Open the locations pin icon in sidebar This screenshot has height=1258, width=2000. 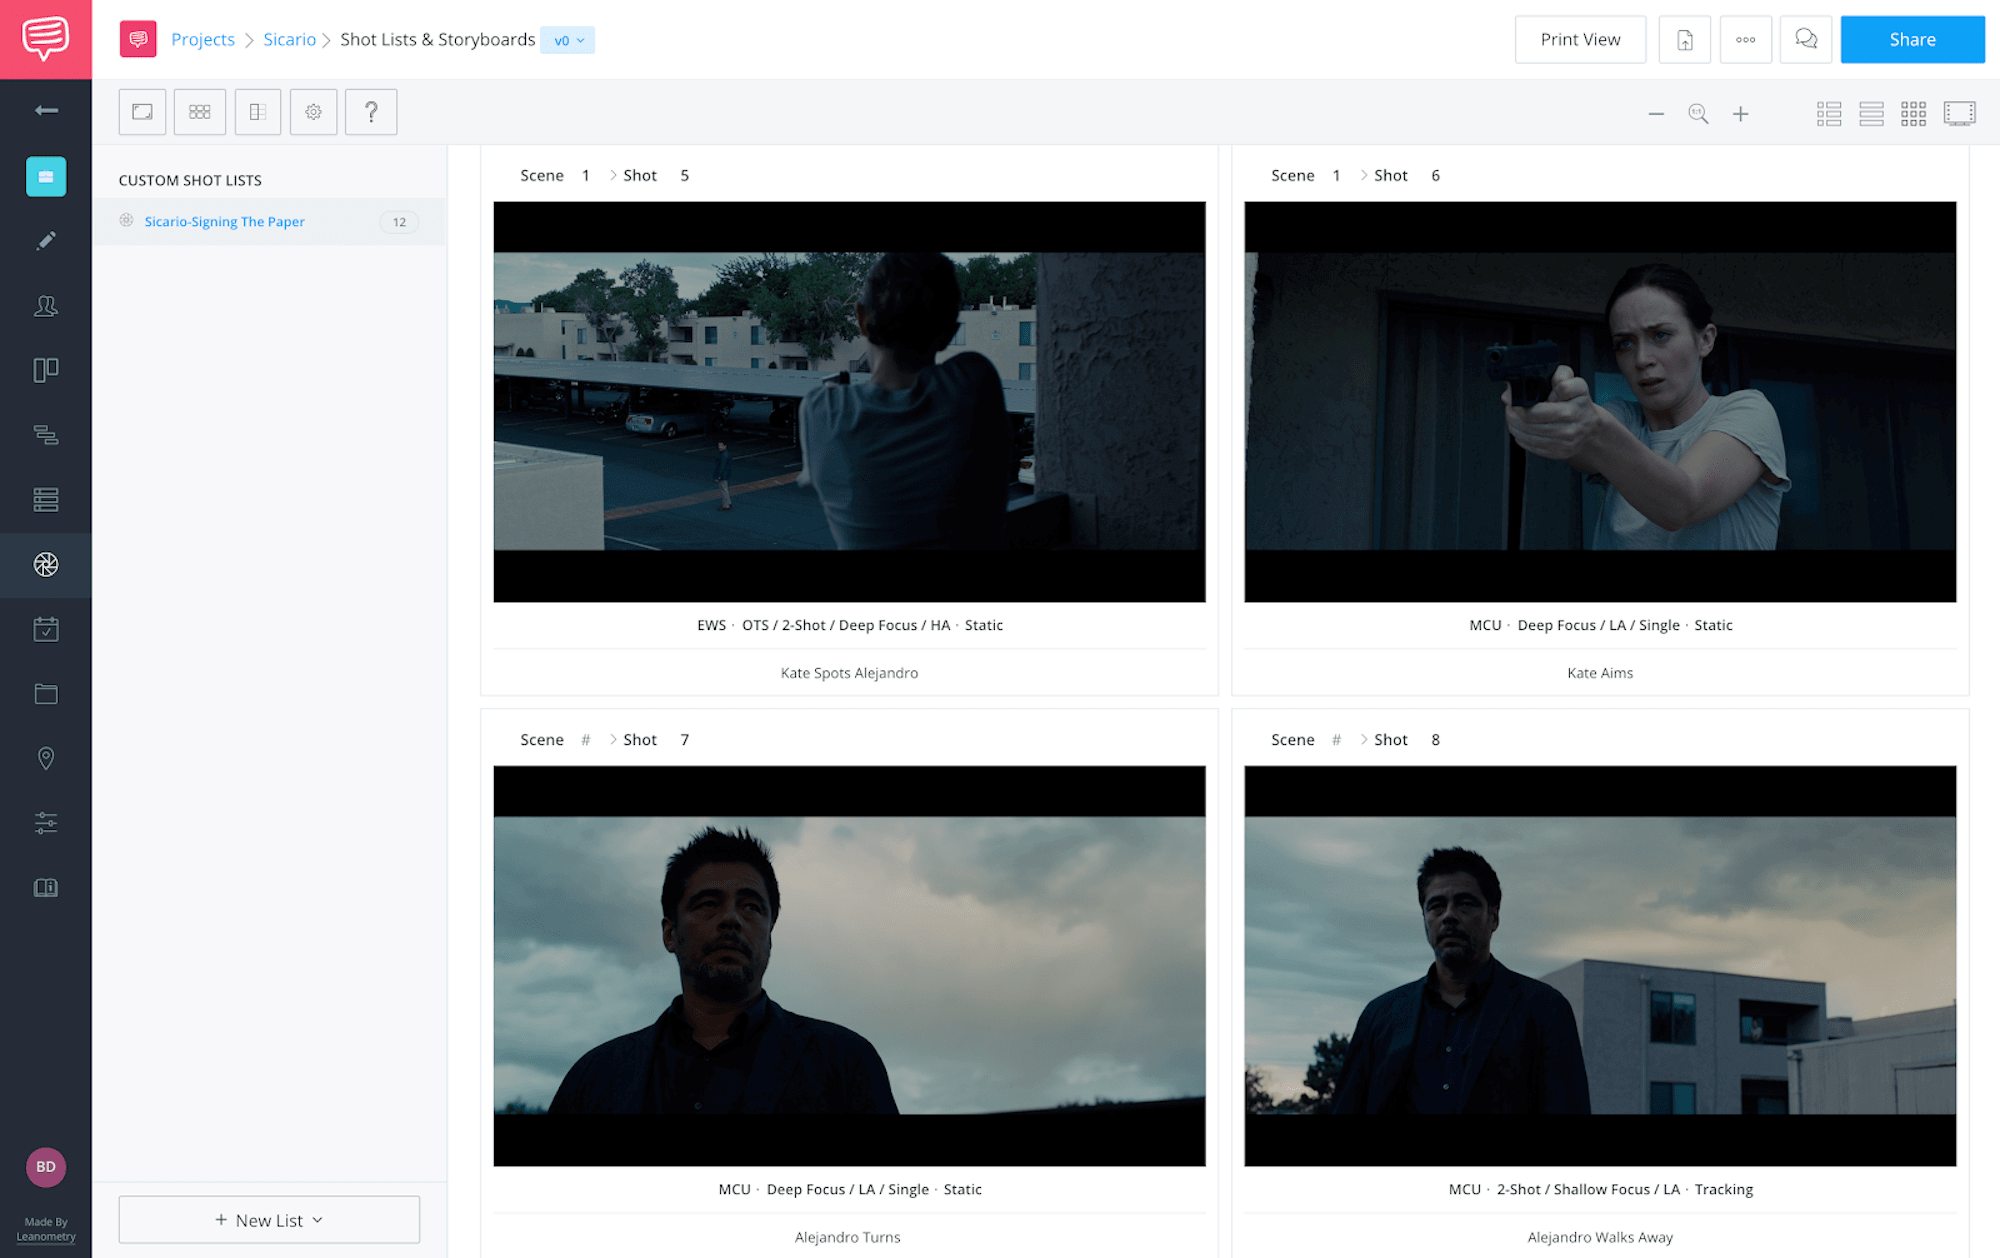click(46, 758)
